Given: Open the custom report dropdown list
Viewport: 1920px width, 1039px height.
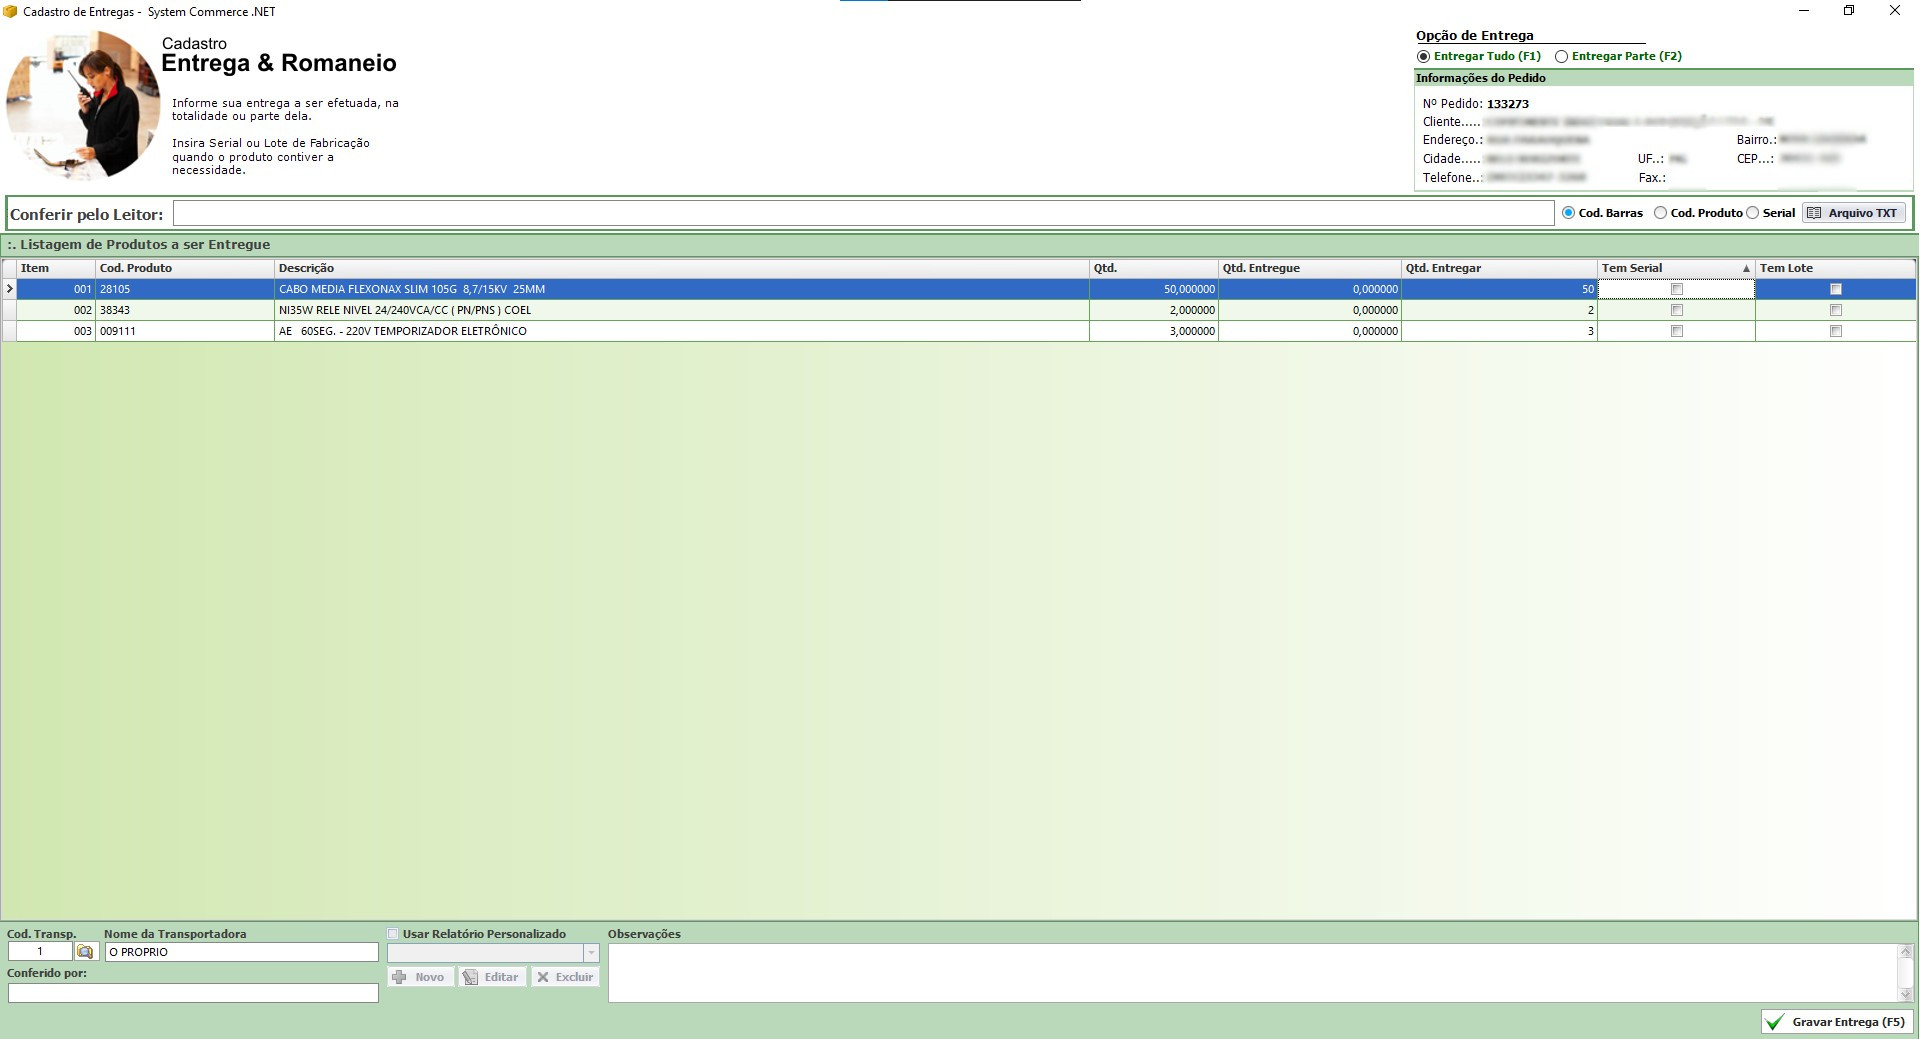Looking at the screenshot, I should pos(591,953).
